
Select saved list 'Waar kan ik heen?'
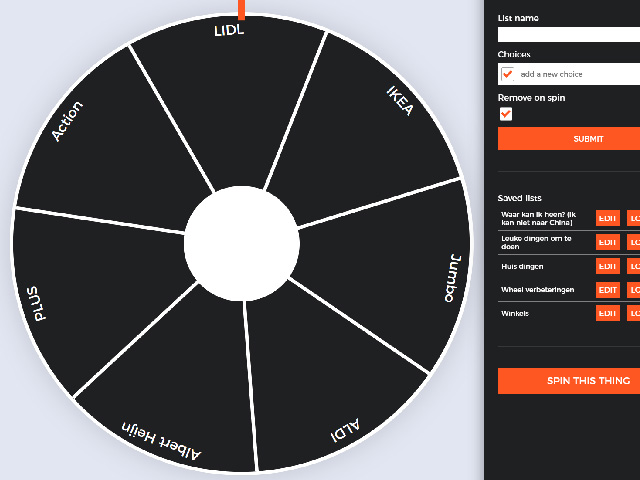click(x=538, y=218)
